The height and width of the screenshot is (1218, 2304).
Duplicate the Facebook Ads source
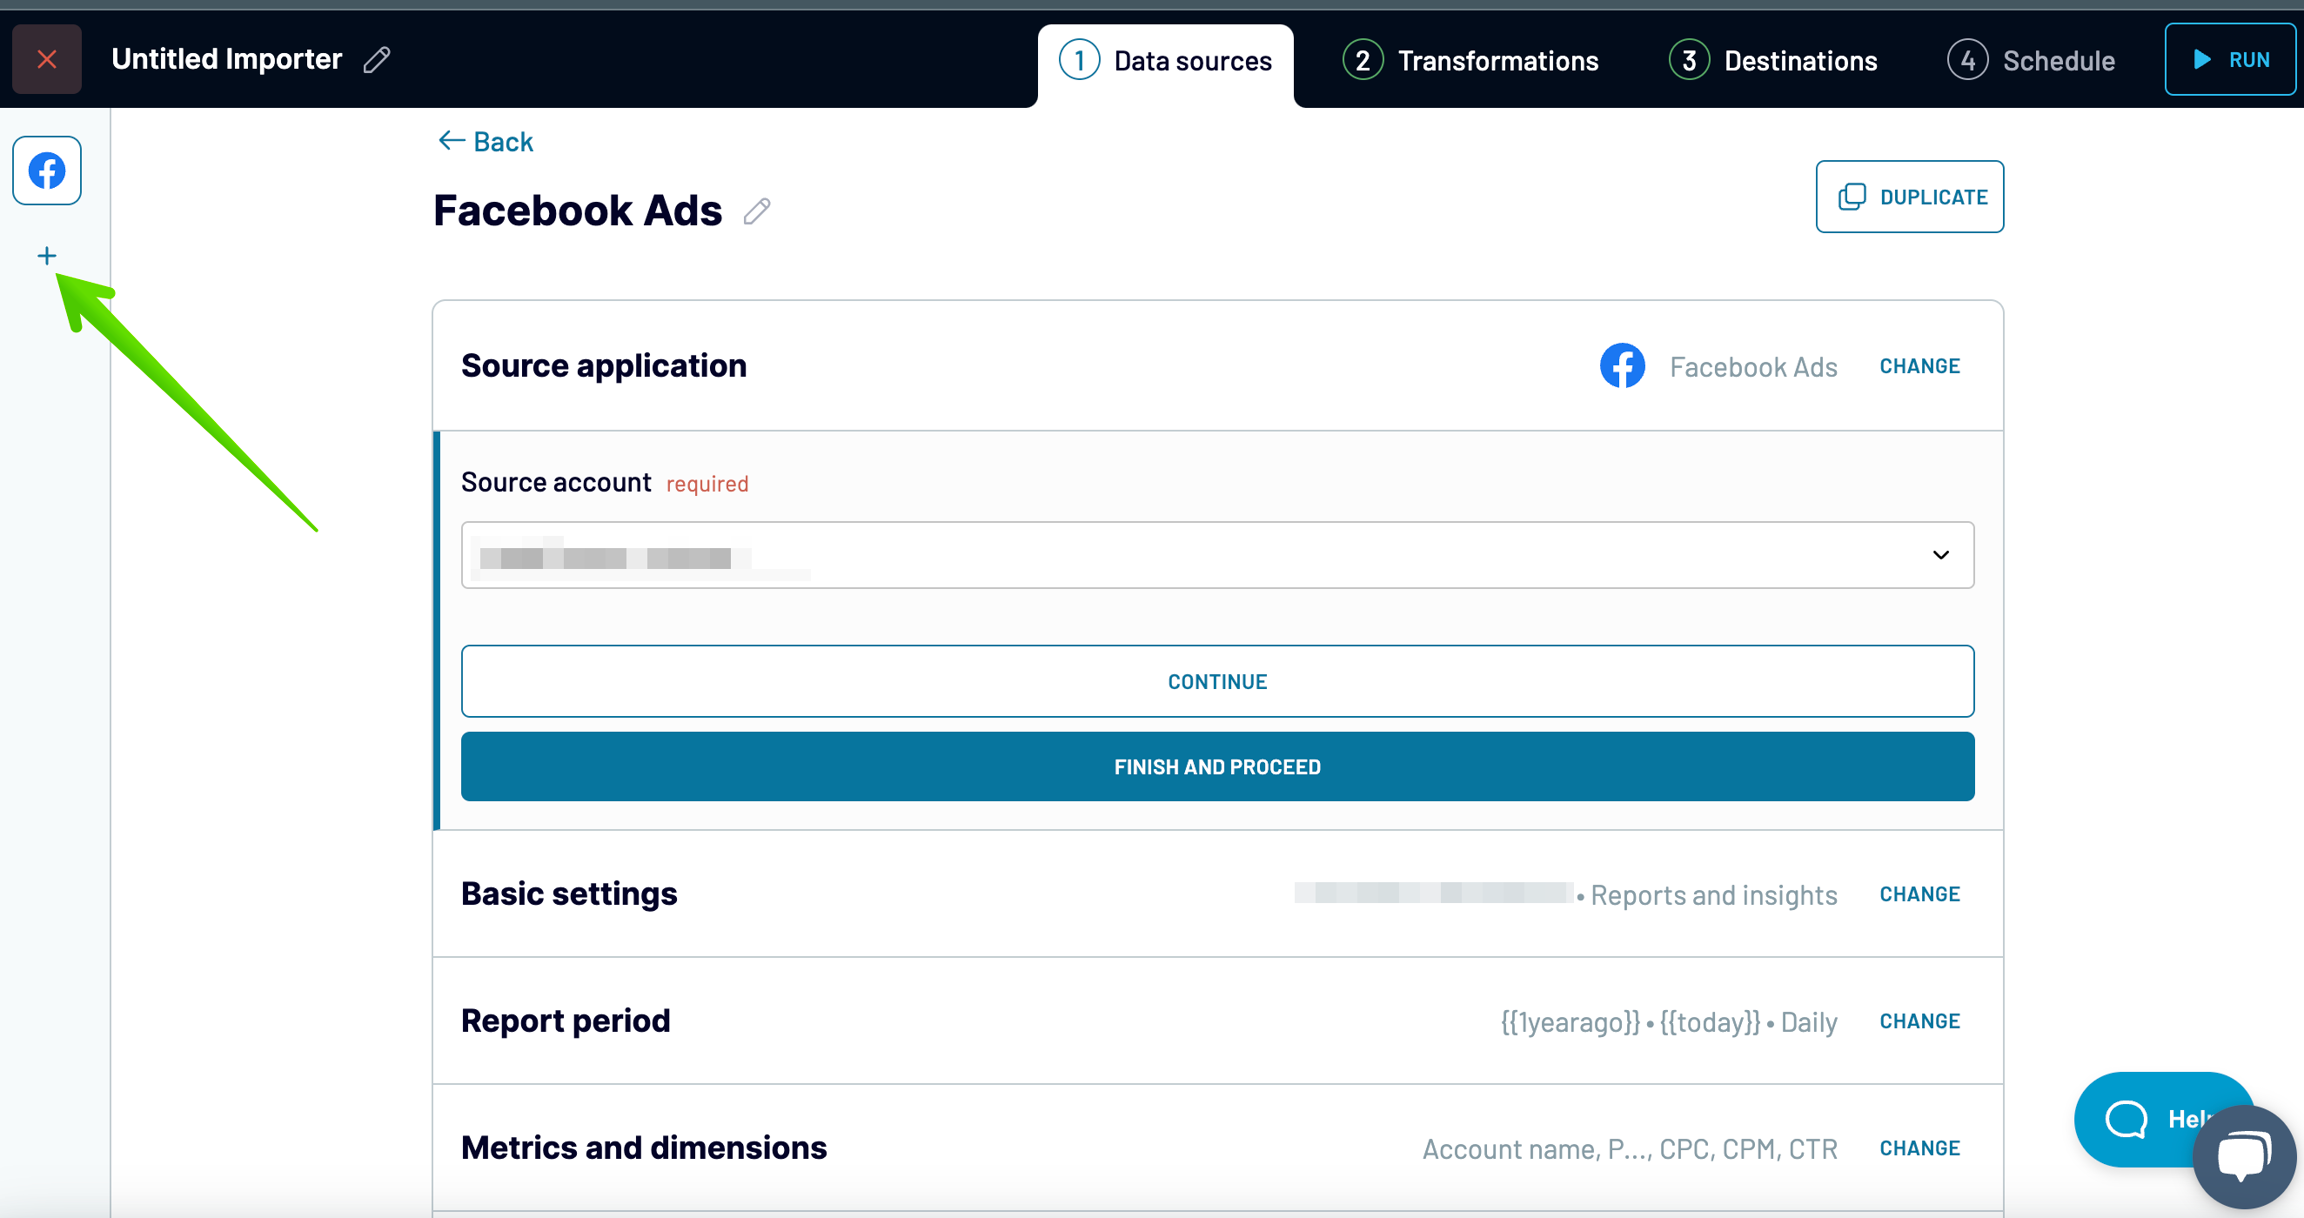(1909, 197)
